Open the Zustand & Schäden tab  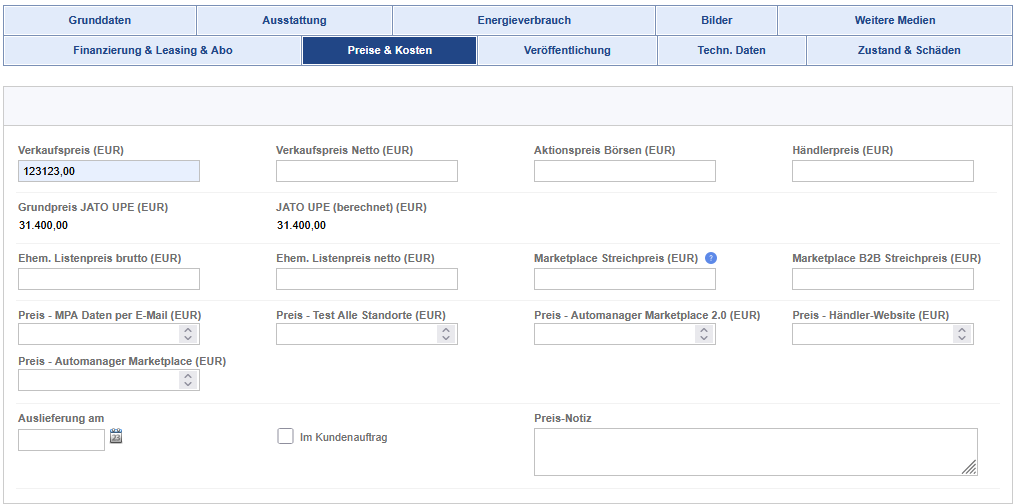(909, 50)
